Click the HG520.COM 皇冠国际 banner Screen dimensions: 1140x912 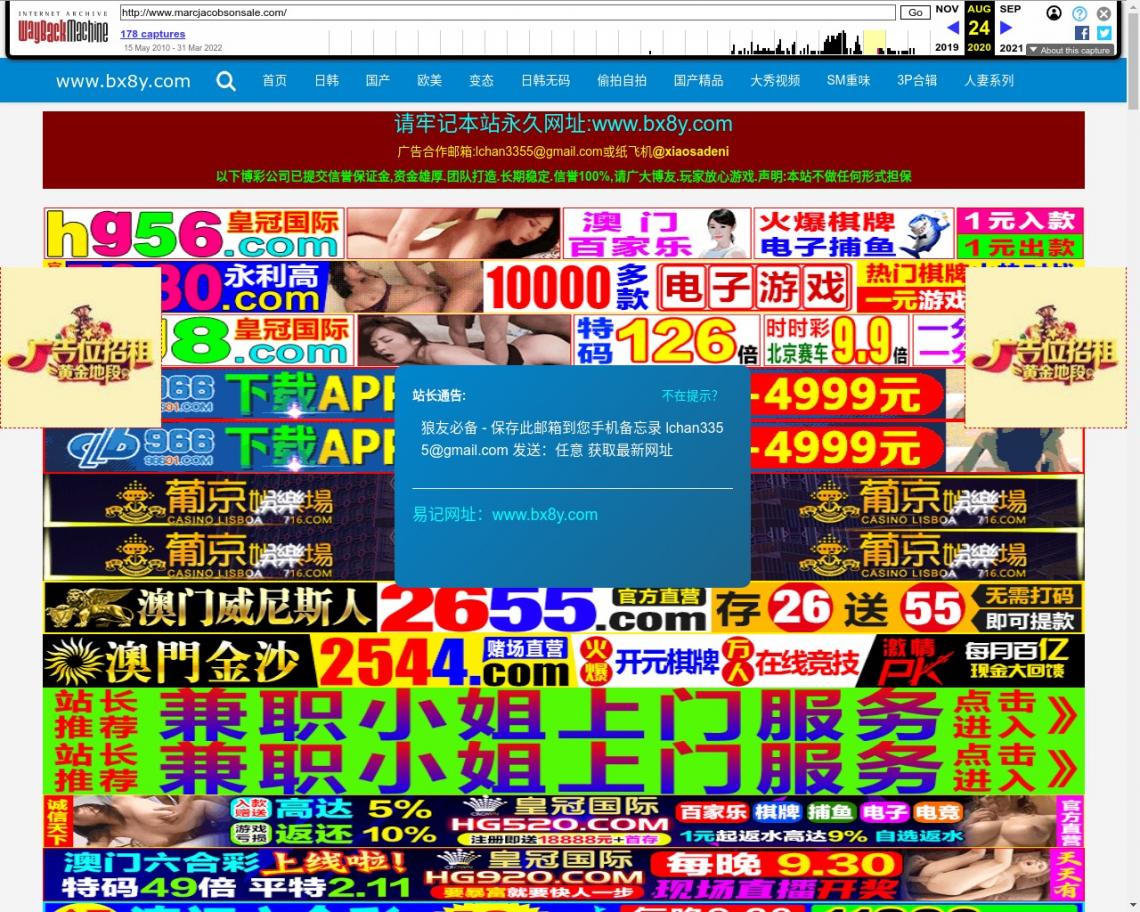pos(563,821)
